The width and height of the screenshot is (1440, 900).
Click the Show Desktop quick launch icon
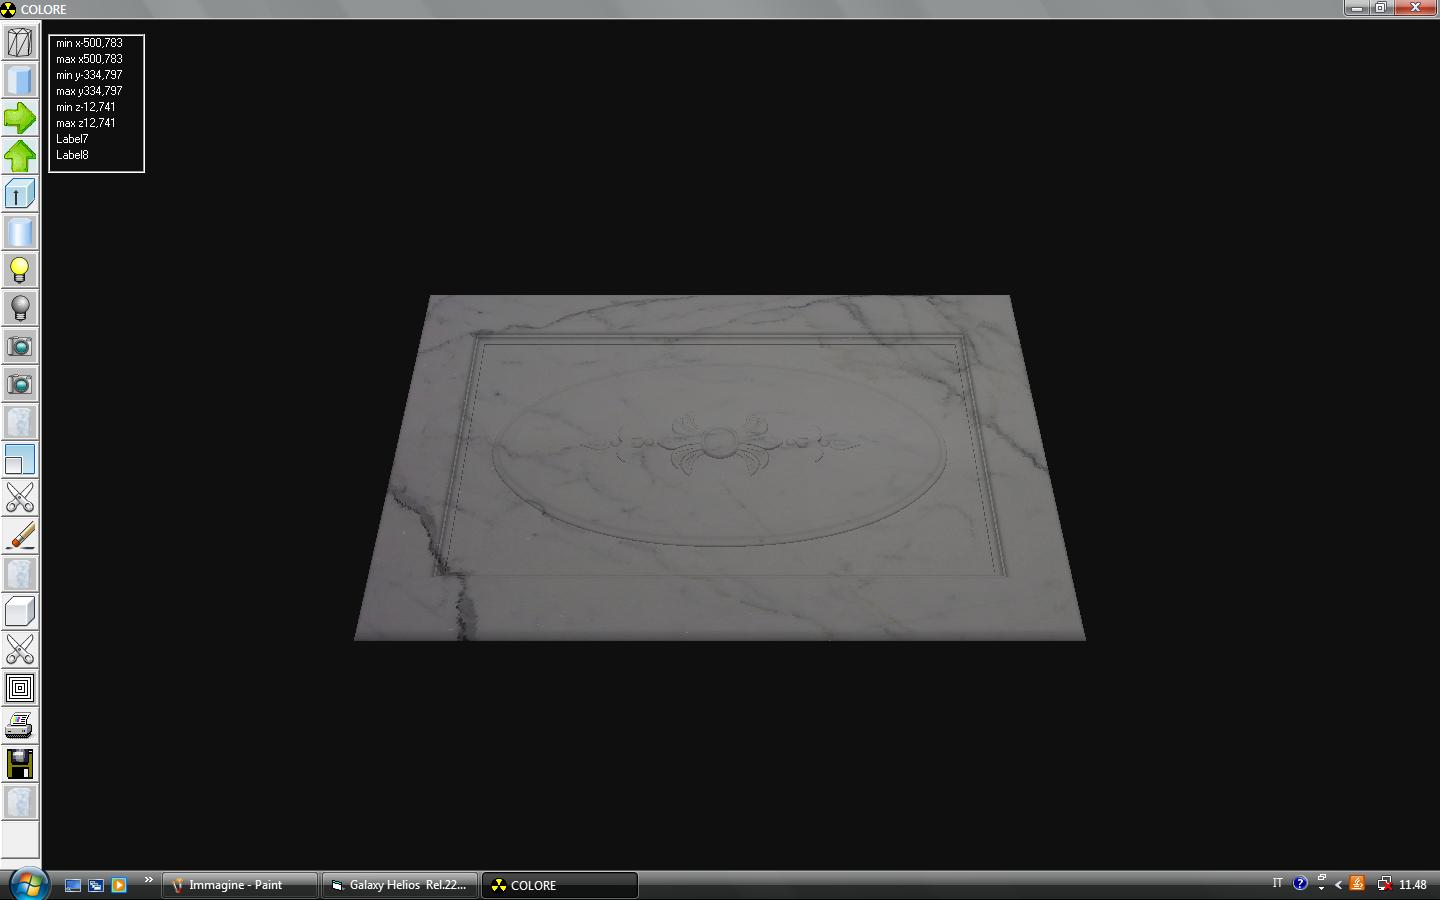[x=73, y=885]
